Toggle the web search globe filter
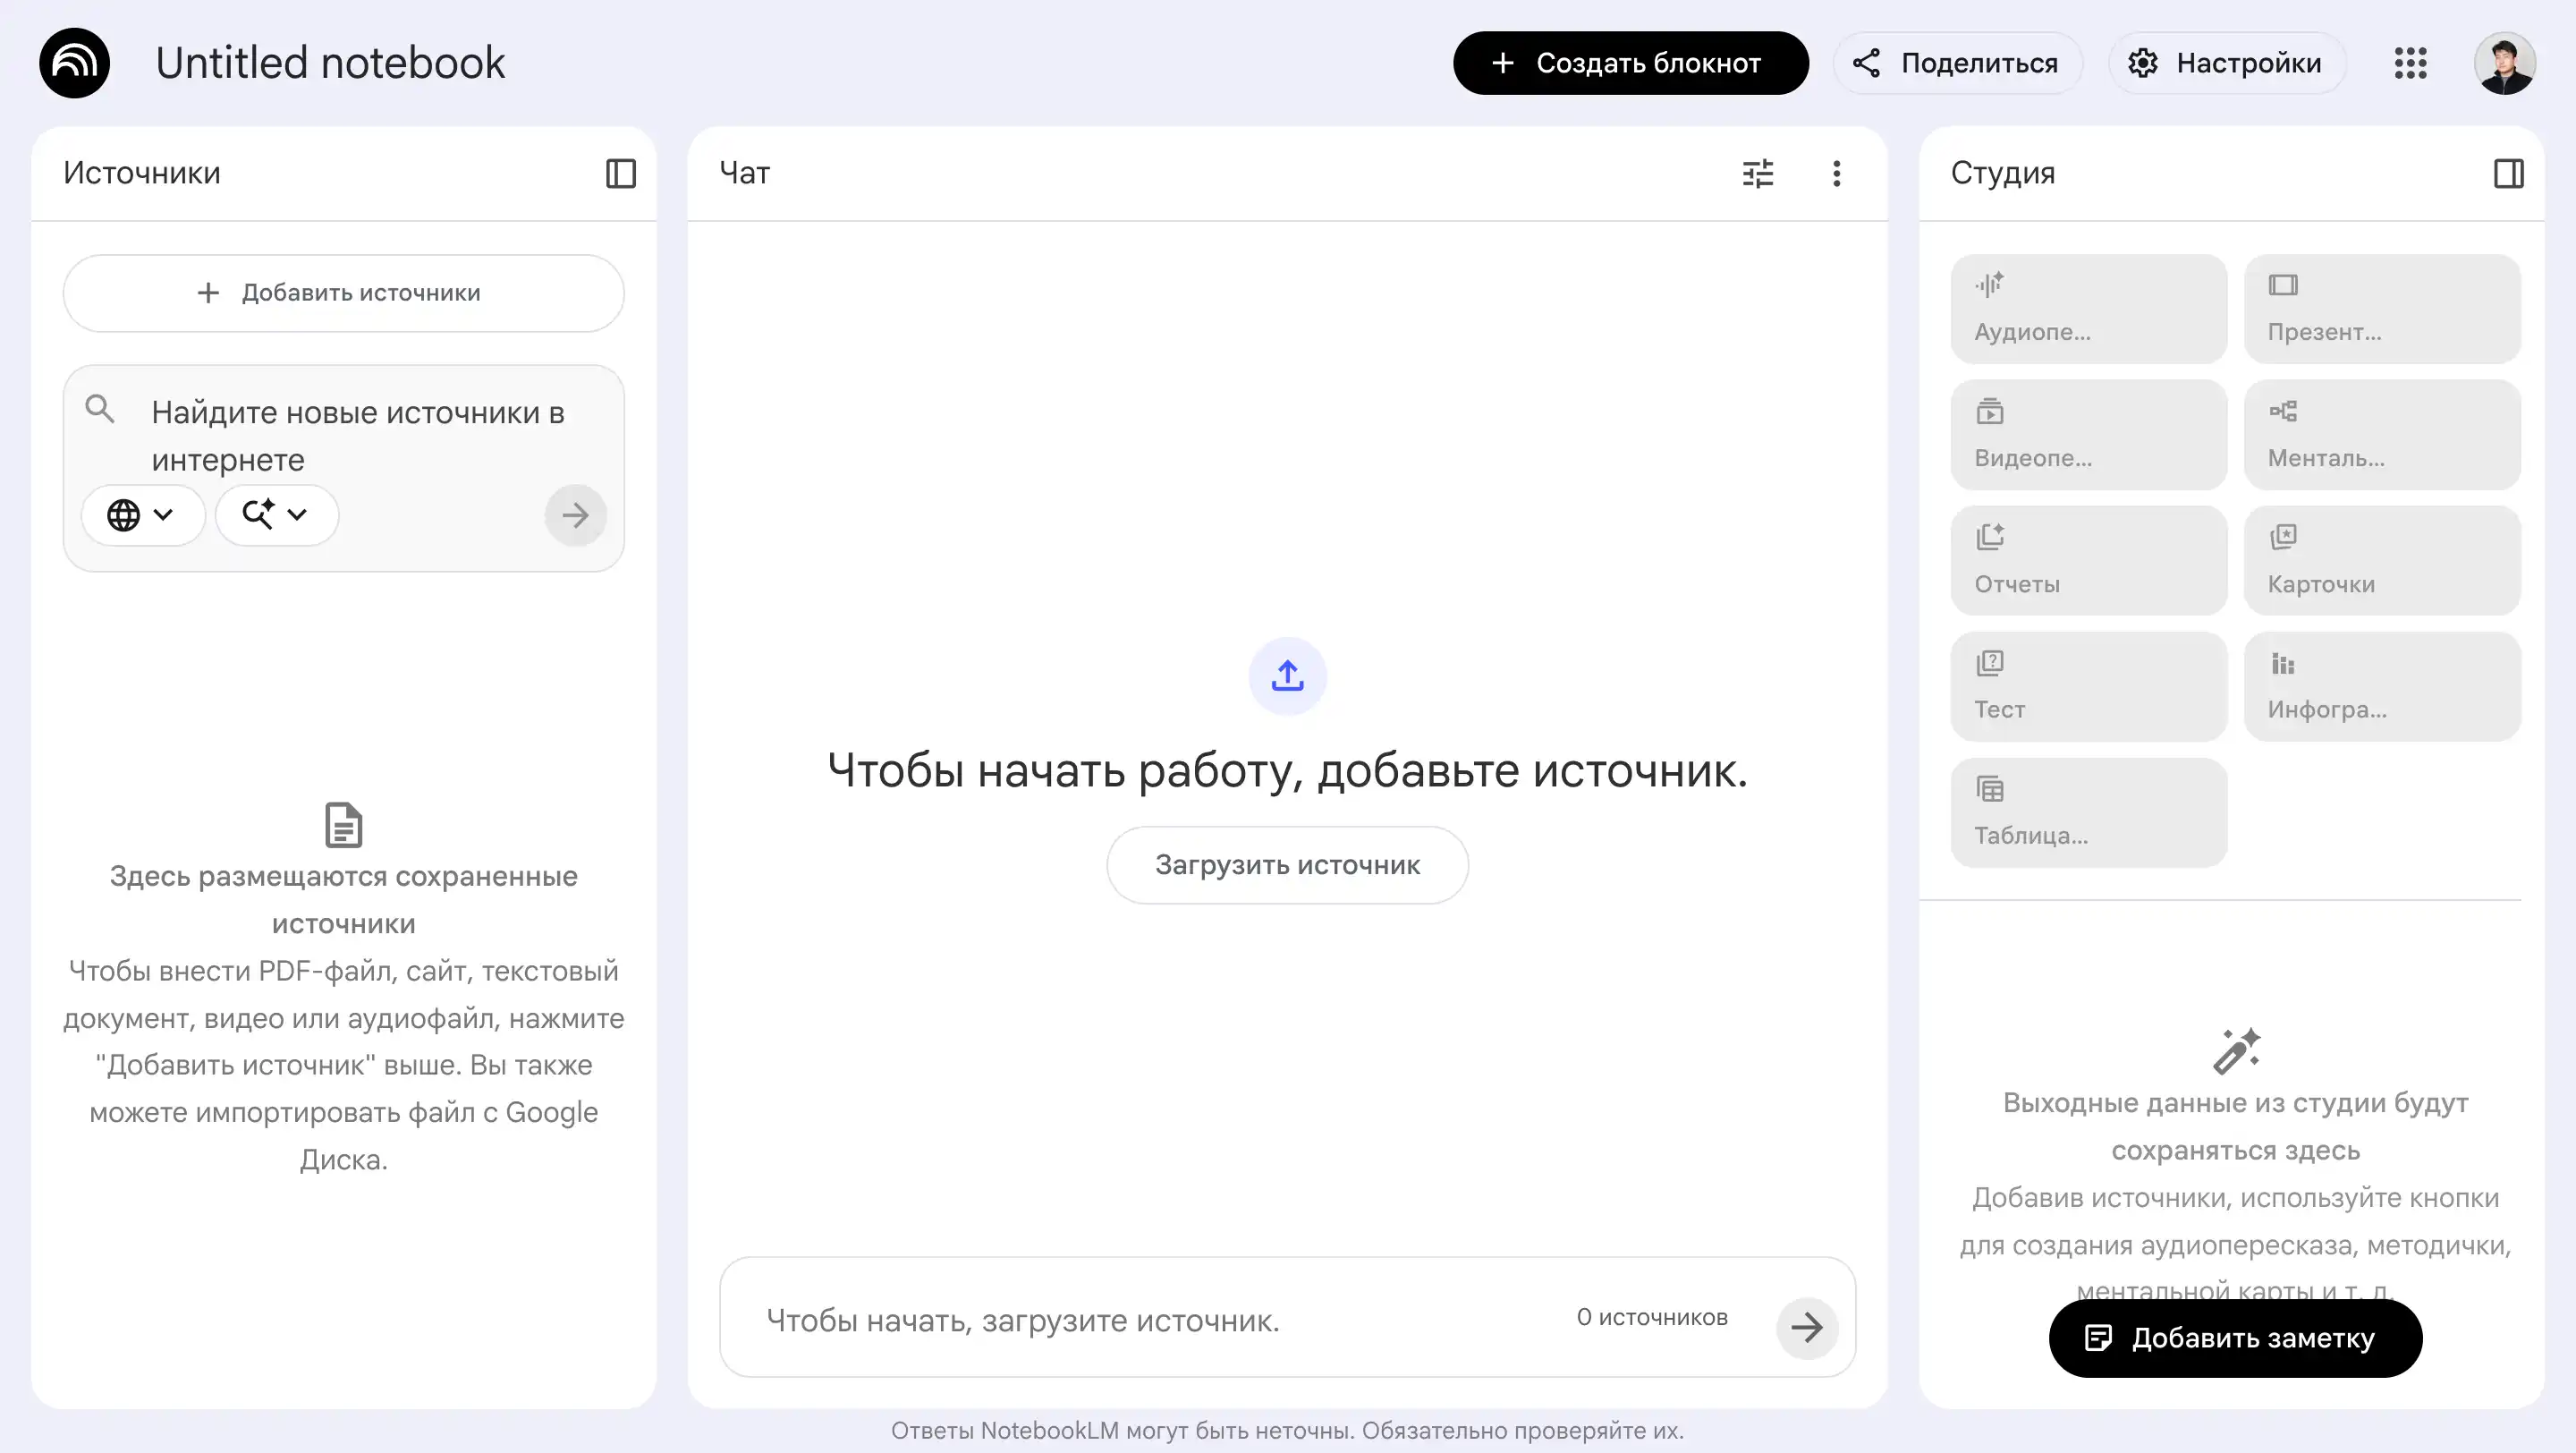The image size is (2576, 1453). [143, 515]
